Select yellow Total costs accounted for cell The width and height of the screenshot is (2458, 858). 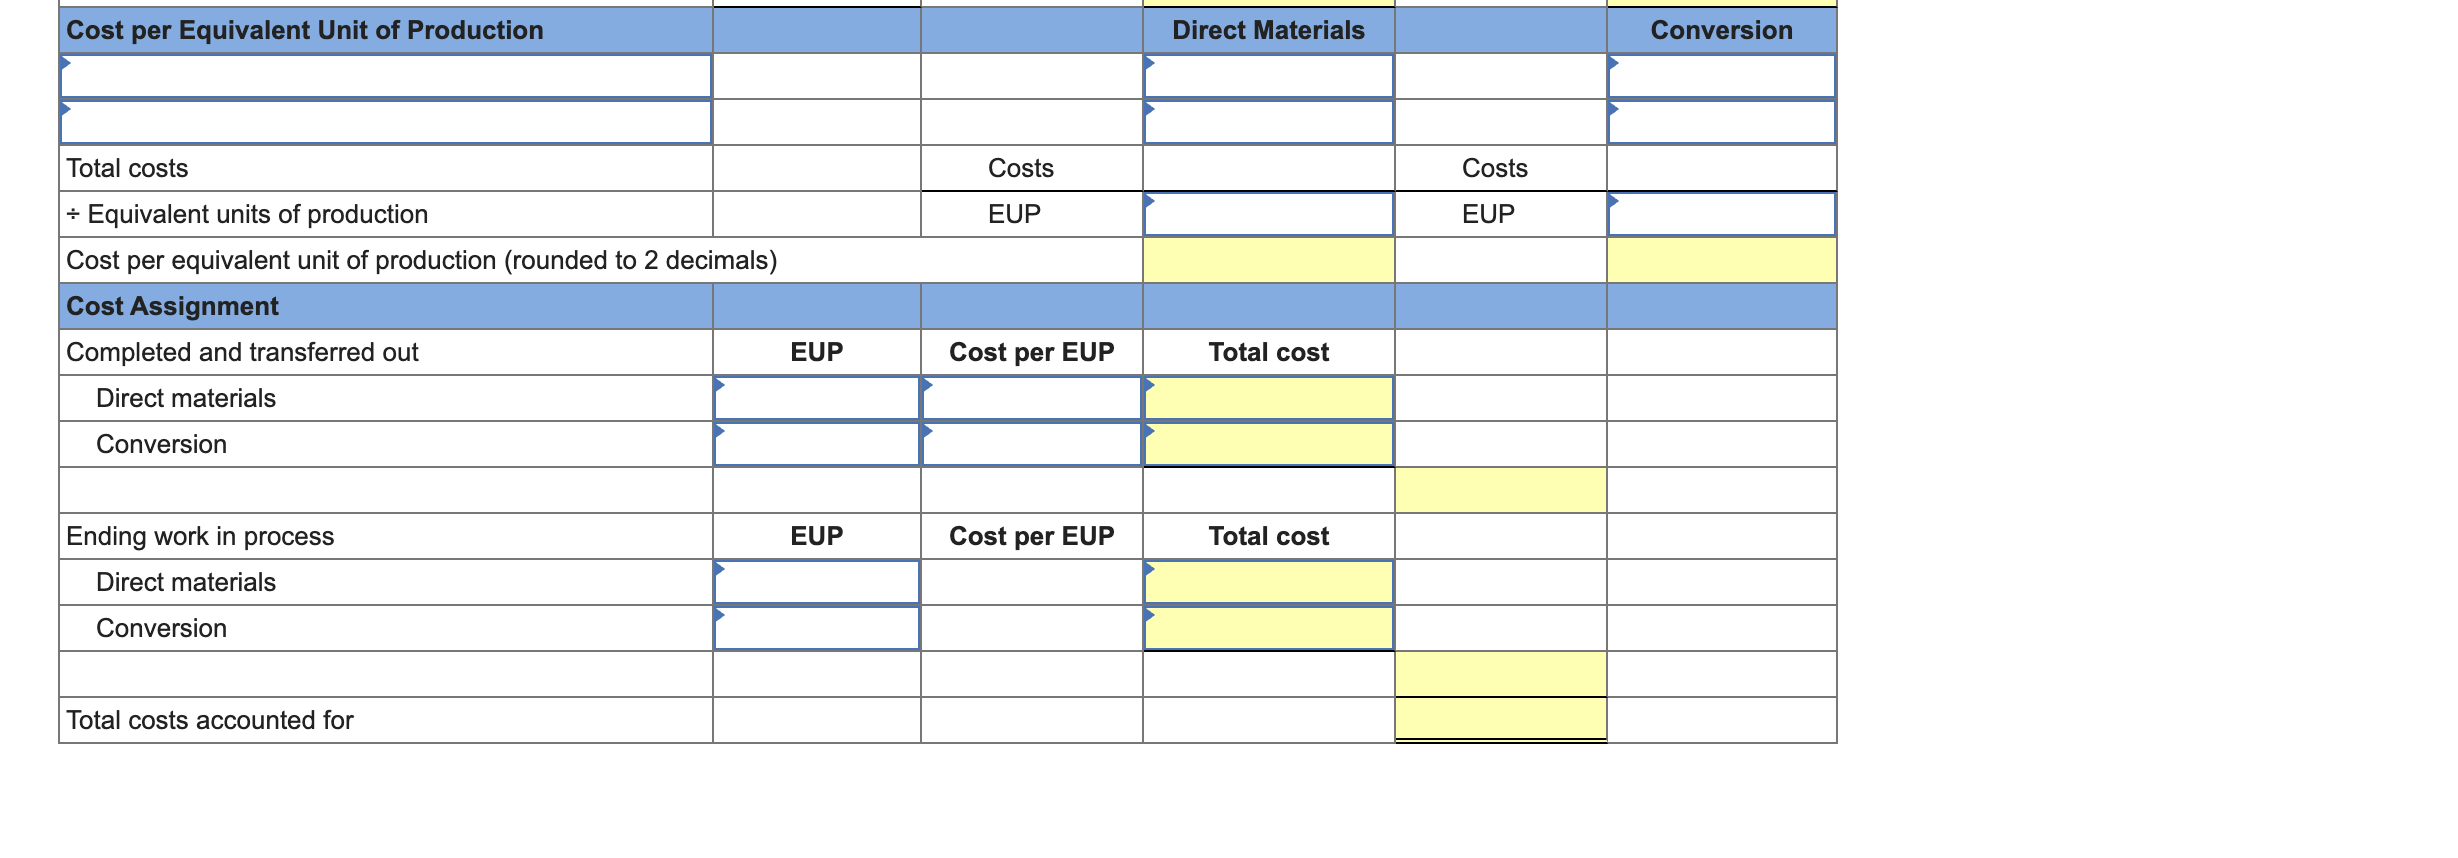tap(1500, 720)
